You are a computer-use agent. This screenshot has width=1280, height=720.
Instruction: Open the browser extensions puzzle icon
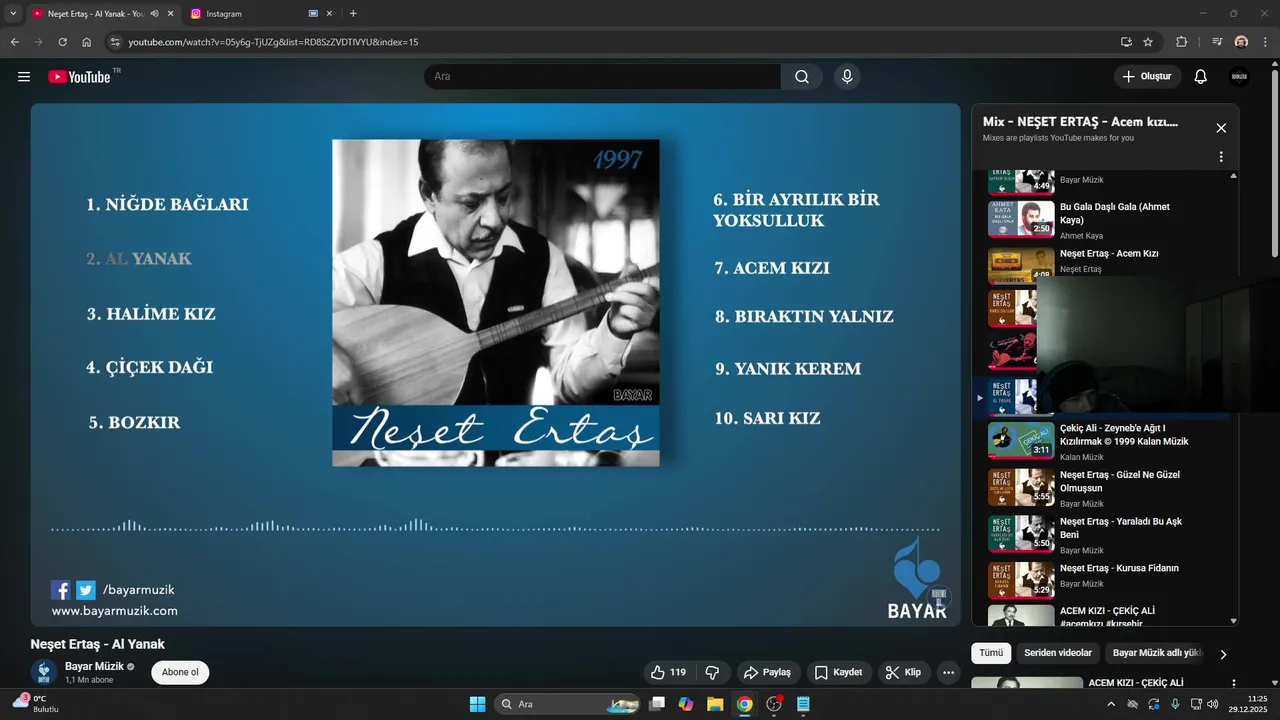[1182, 42]
